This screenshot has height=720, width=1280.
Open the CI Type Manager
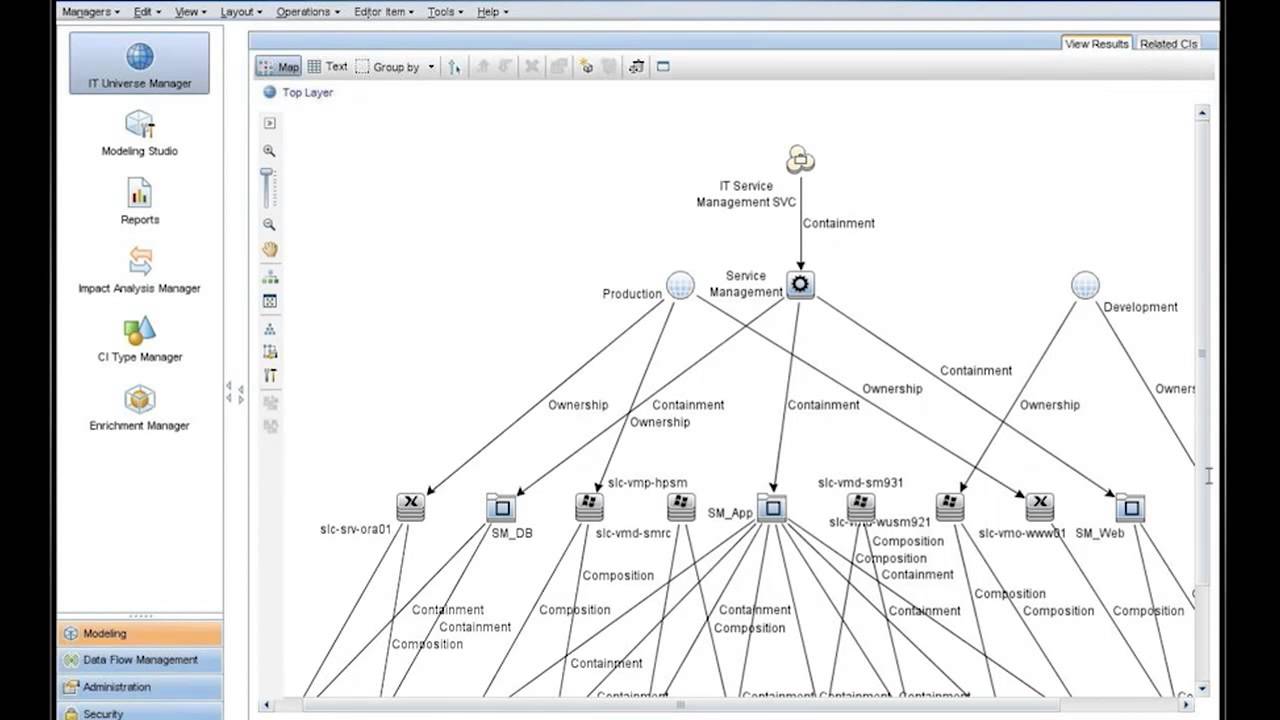coord(139,338)
